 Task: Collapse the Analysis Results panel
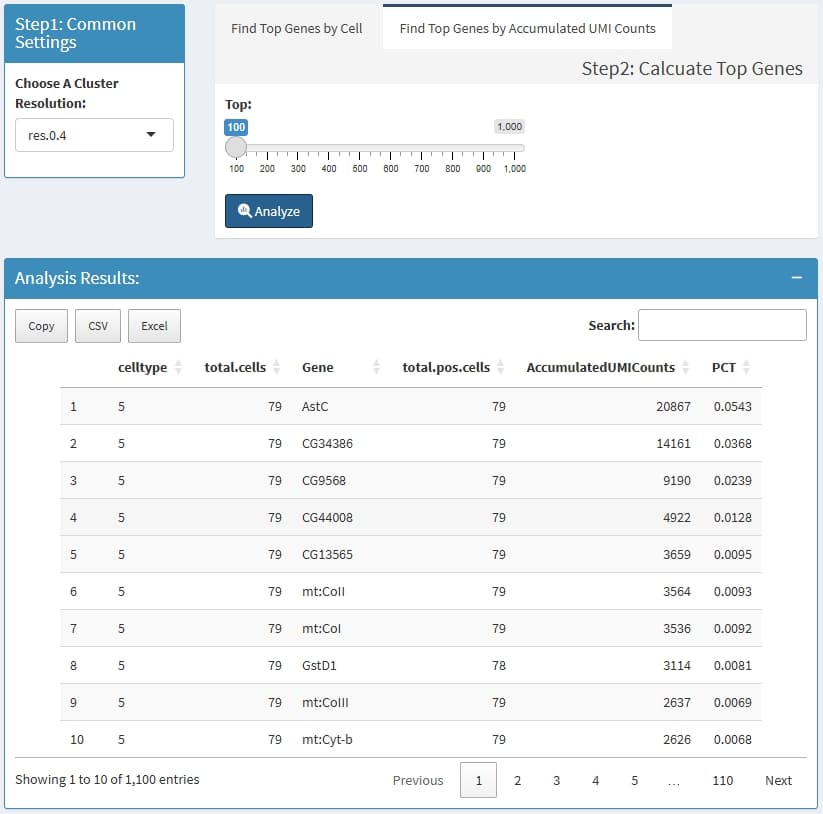coord(797,278)
